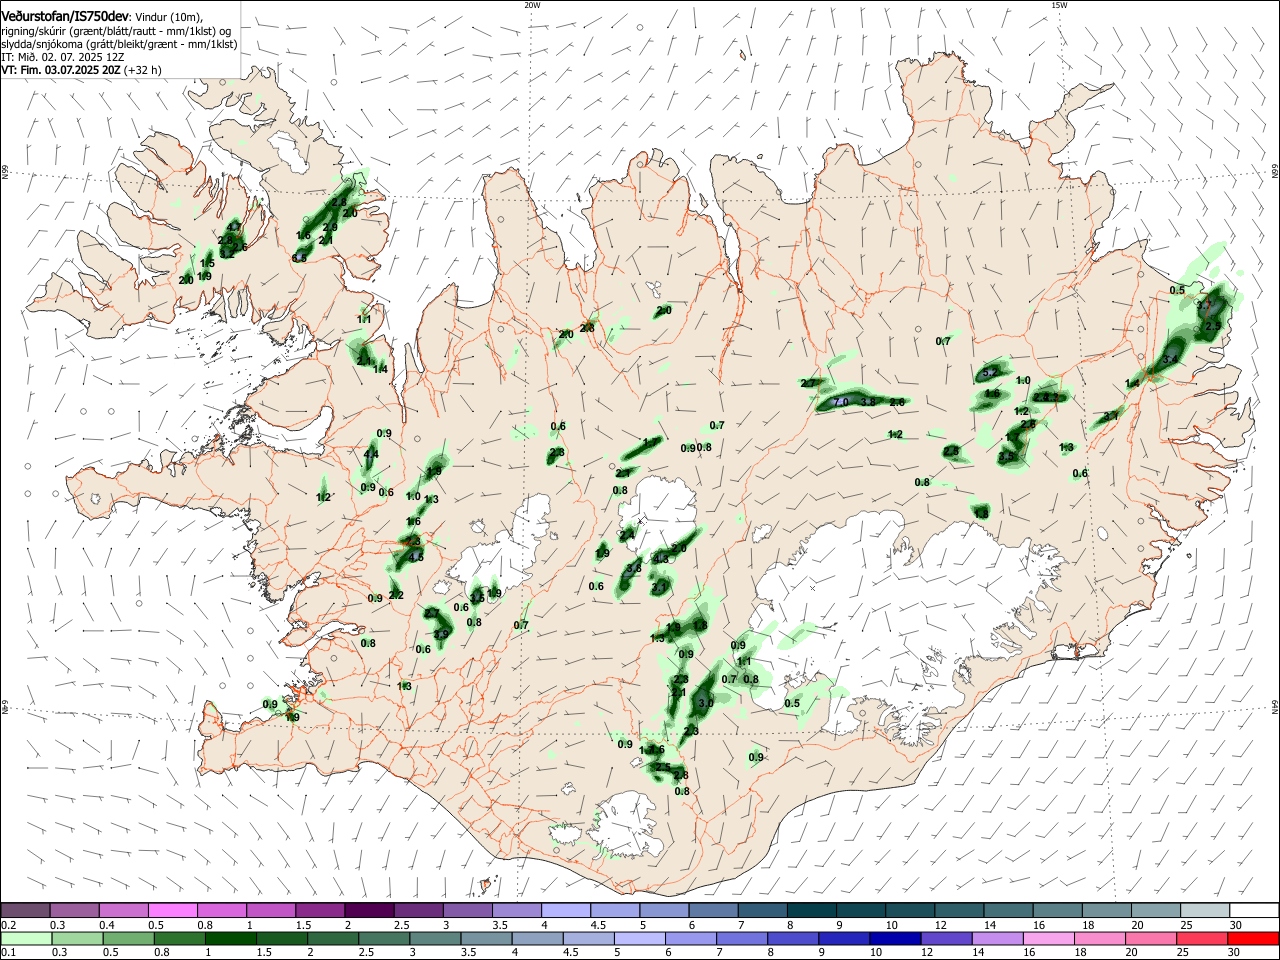The width and height of the screenshot is (1280, 960).
Task: Click the 4.4 precipitation value in the west
Action: (x=371, y=454)
